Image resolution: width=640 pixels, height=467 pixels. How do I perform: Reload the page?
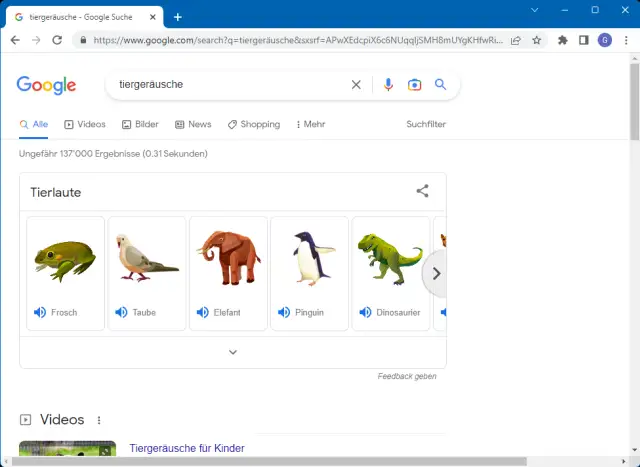click(57, 40)
